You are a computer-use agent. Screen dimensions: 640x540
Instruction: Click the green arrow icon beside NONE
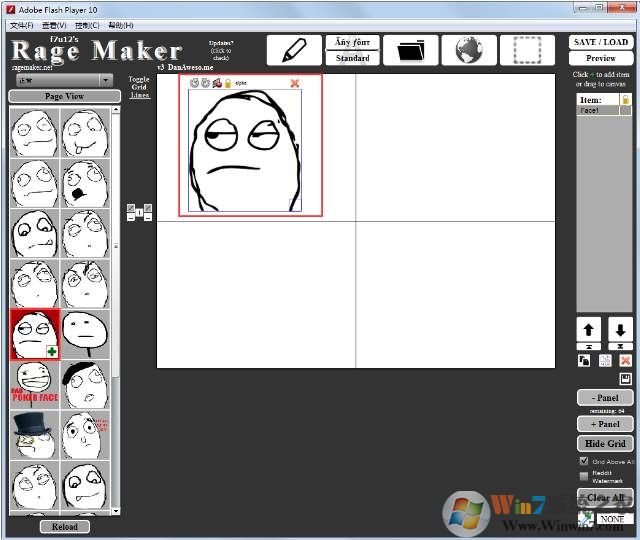pyautogui.click(x=585, y=519)
